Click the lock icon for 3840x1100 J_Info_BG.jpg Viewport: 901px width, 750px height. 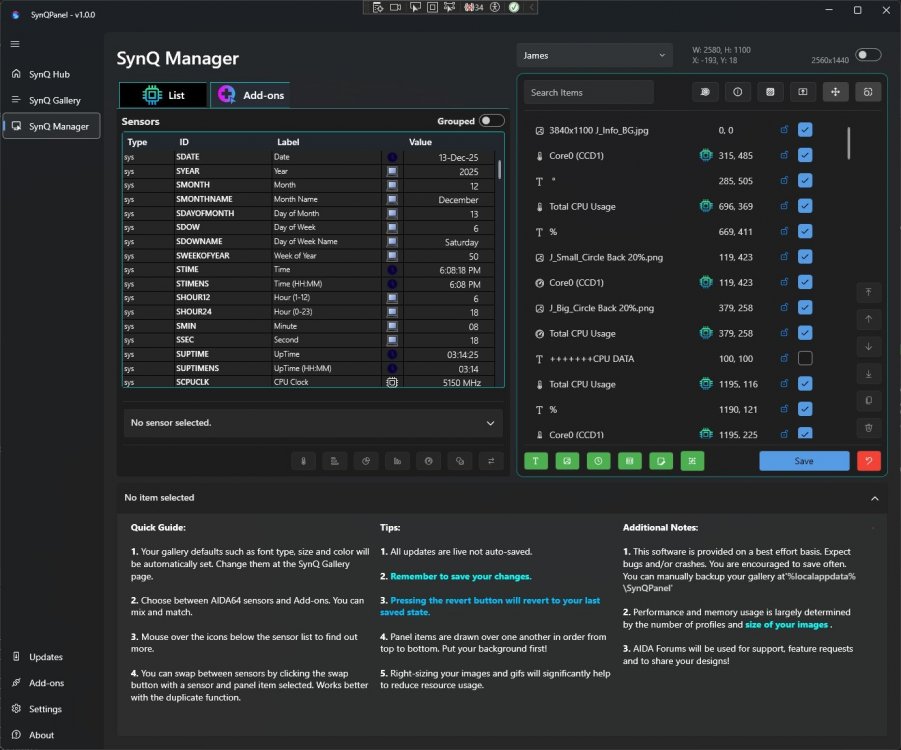[784, 130]
